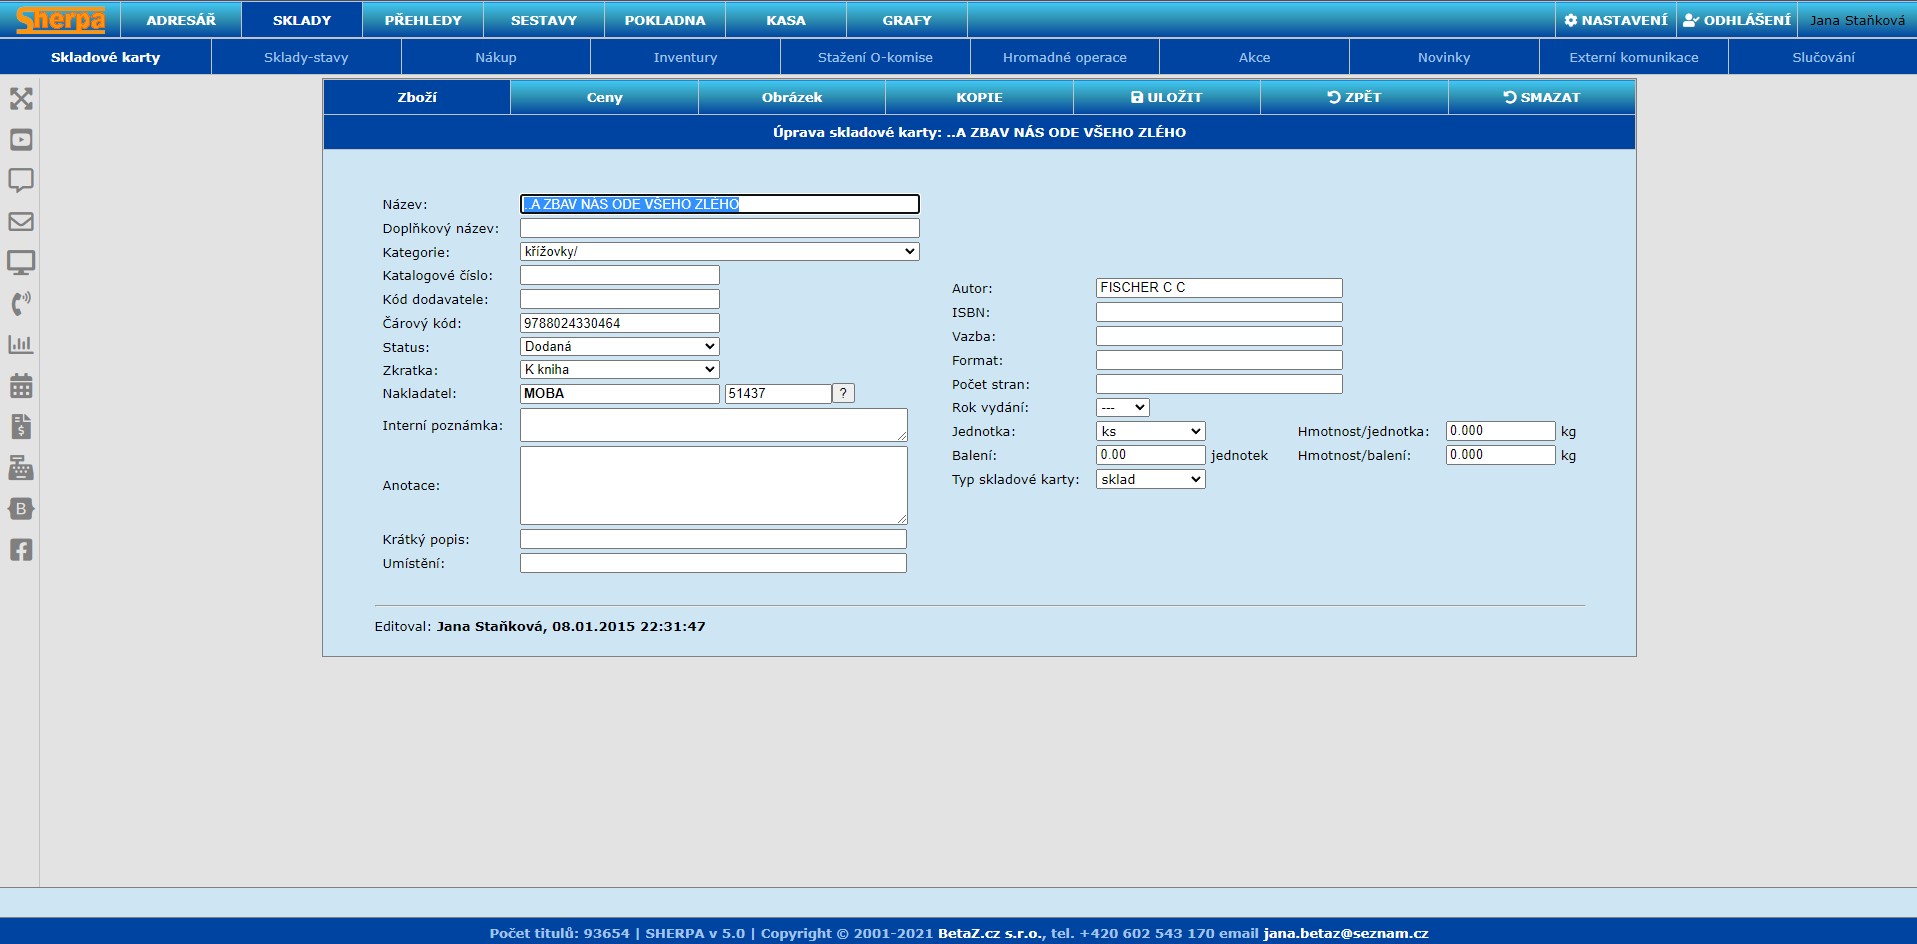
Task: Click the Hmotnost/jednotka field
Action: (x=1501, y=431)
